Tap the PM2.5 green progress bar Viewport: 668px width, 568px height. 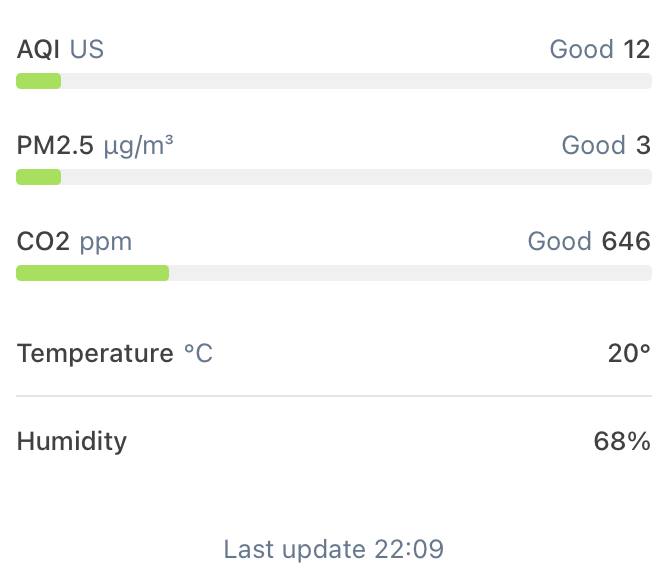pos(38,177)
